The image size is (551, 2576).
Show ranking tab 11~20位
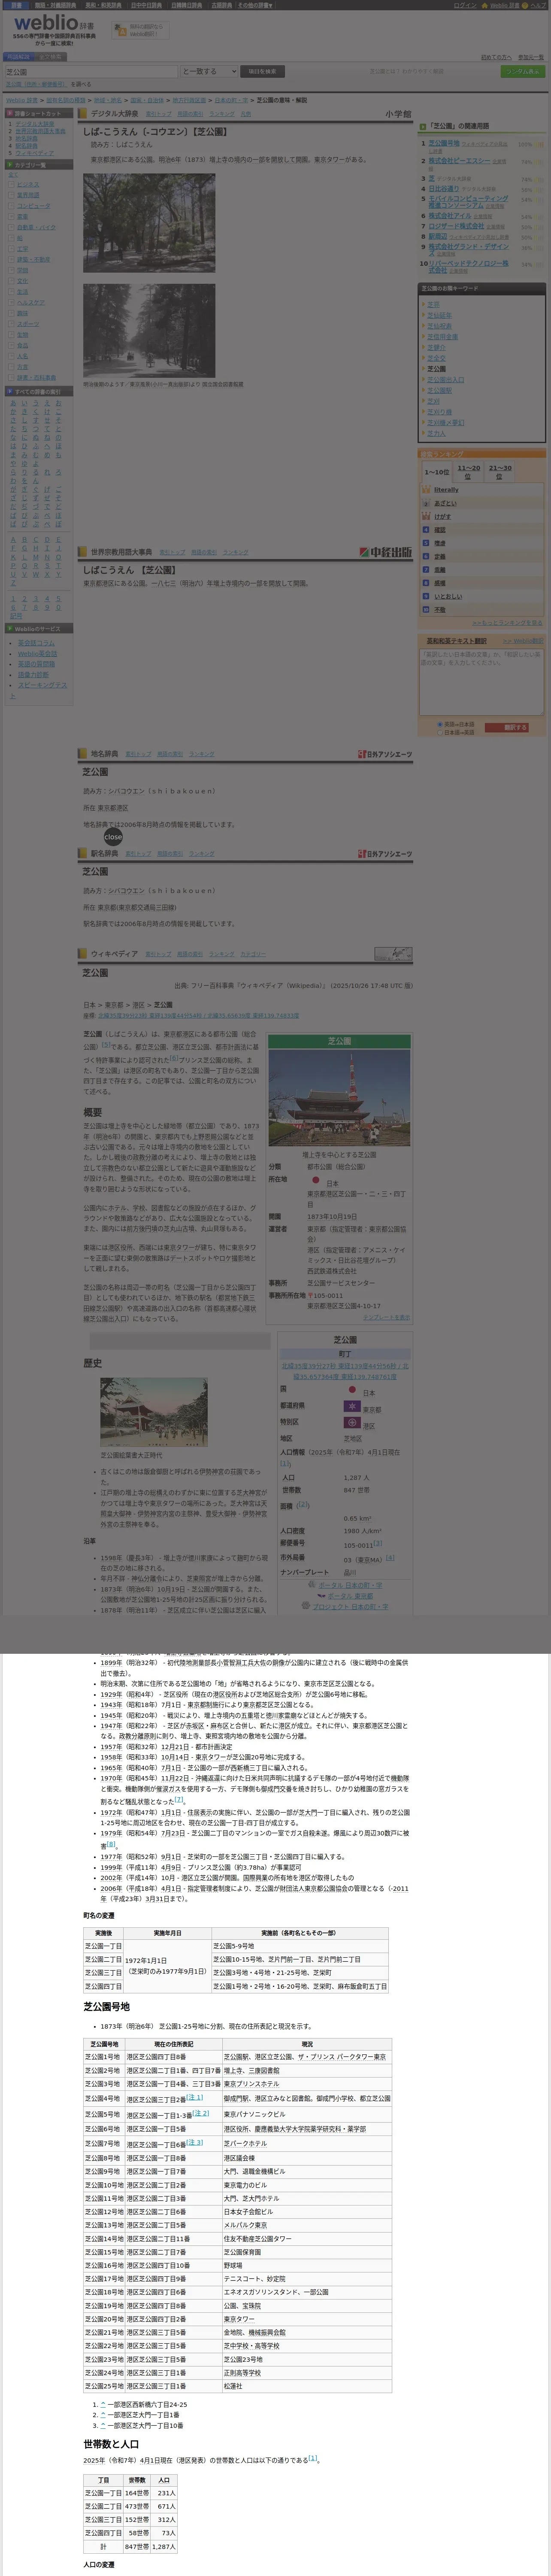(469, 471)
